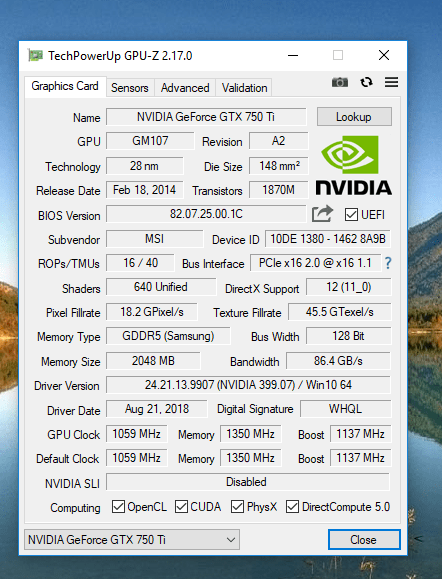442x579 pixels.
Task: Click the NVIDIA logo image
Action: (353, 165)
